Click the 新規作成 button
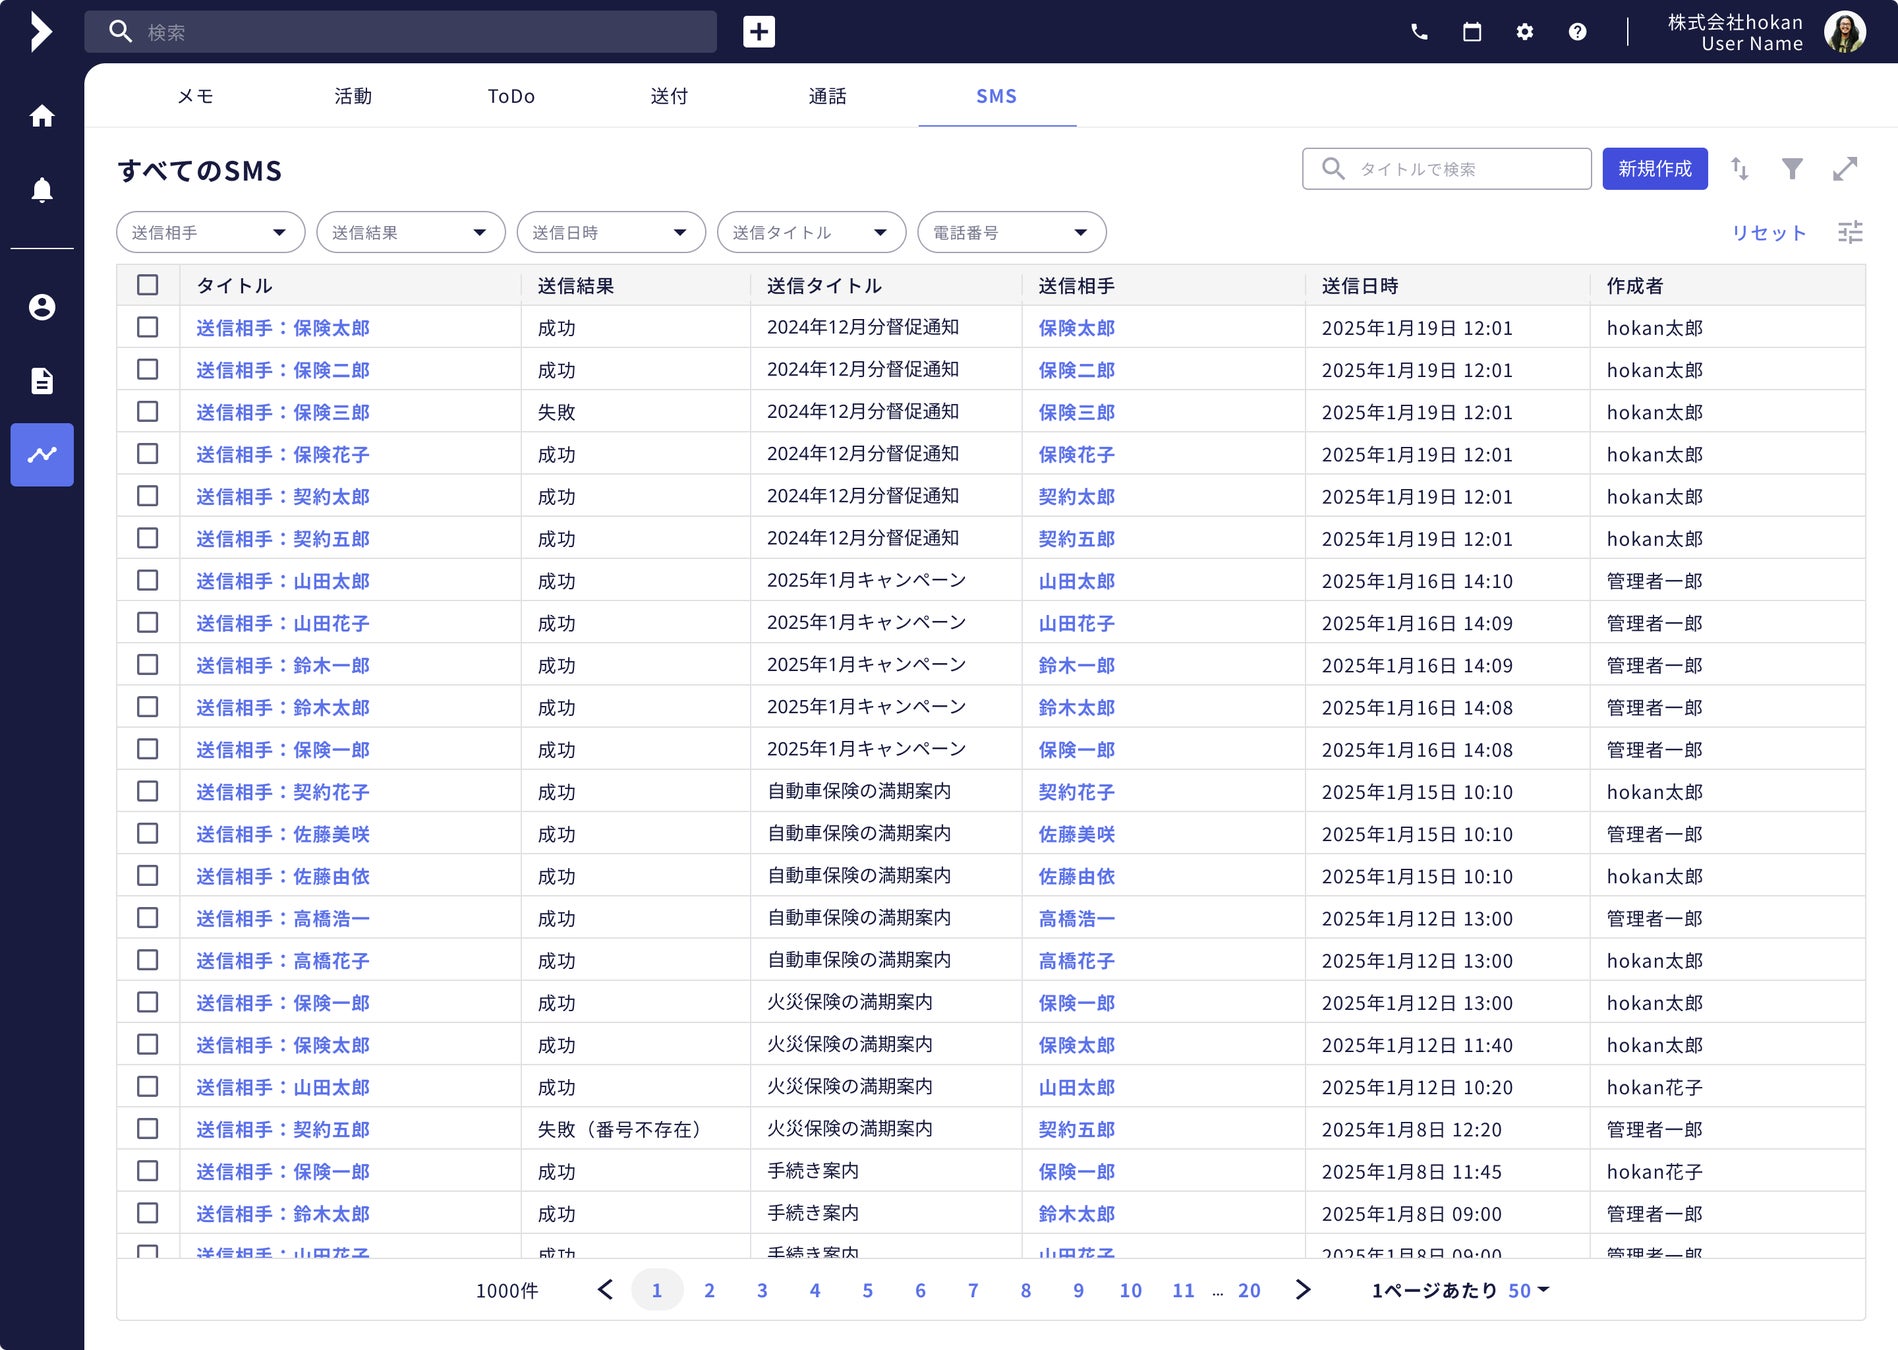The width and height of the screenshot is (1898, 1350). [x=1654, y=169]
